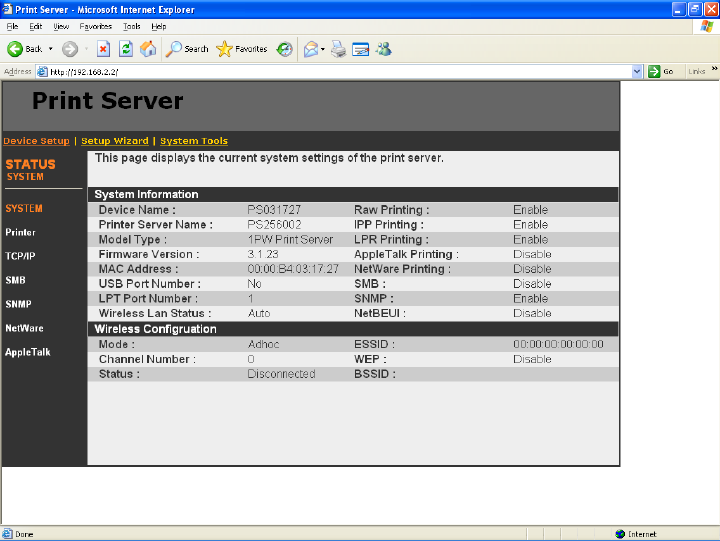Click the Wireless Lan Status value Auto
The image size is (720, 541).
click(259, 313)
